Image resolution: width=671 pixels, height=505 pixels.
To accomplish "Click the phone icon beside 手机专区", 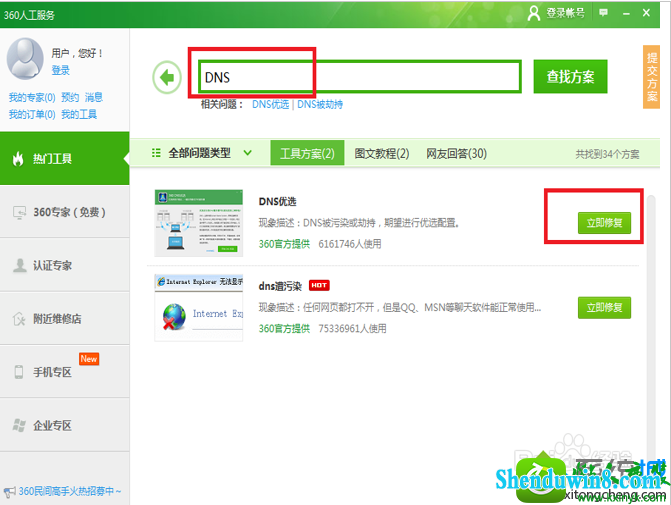I will [x=19, y=372].
